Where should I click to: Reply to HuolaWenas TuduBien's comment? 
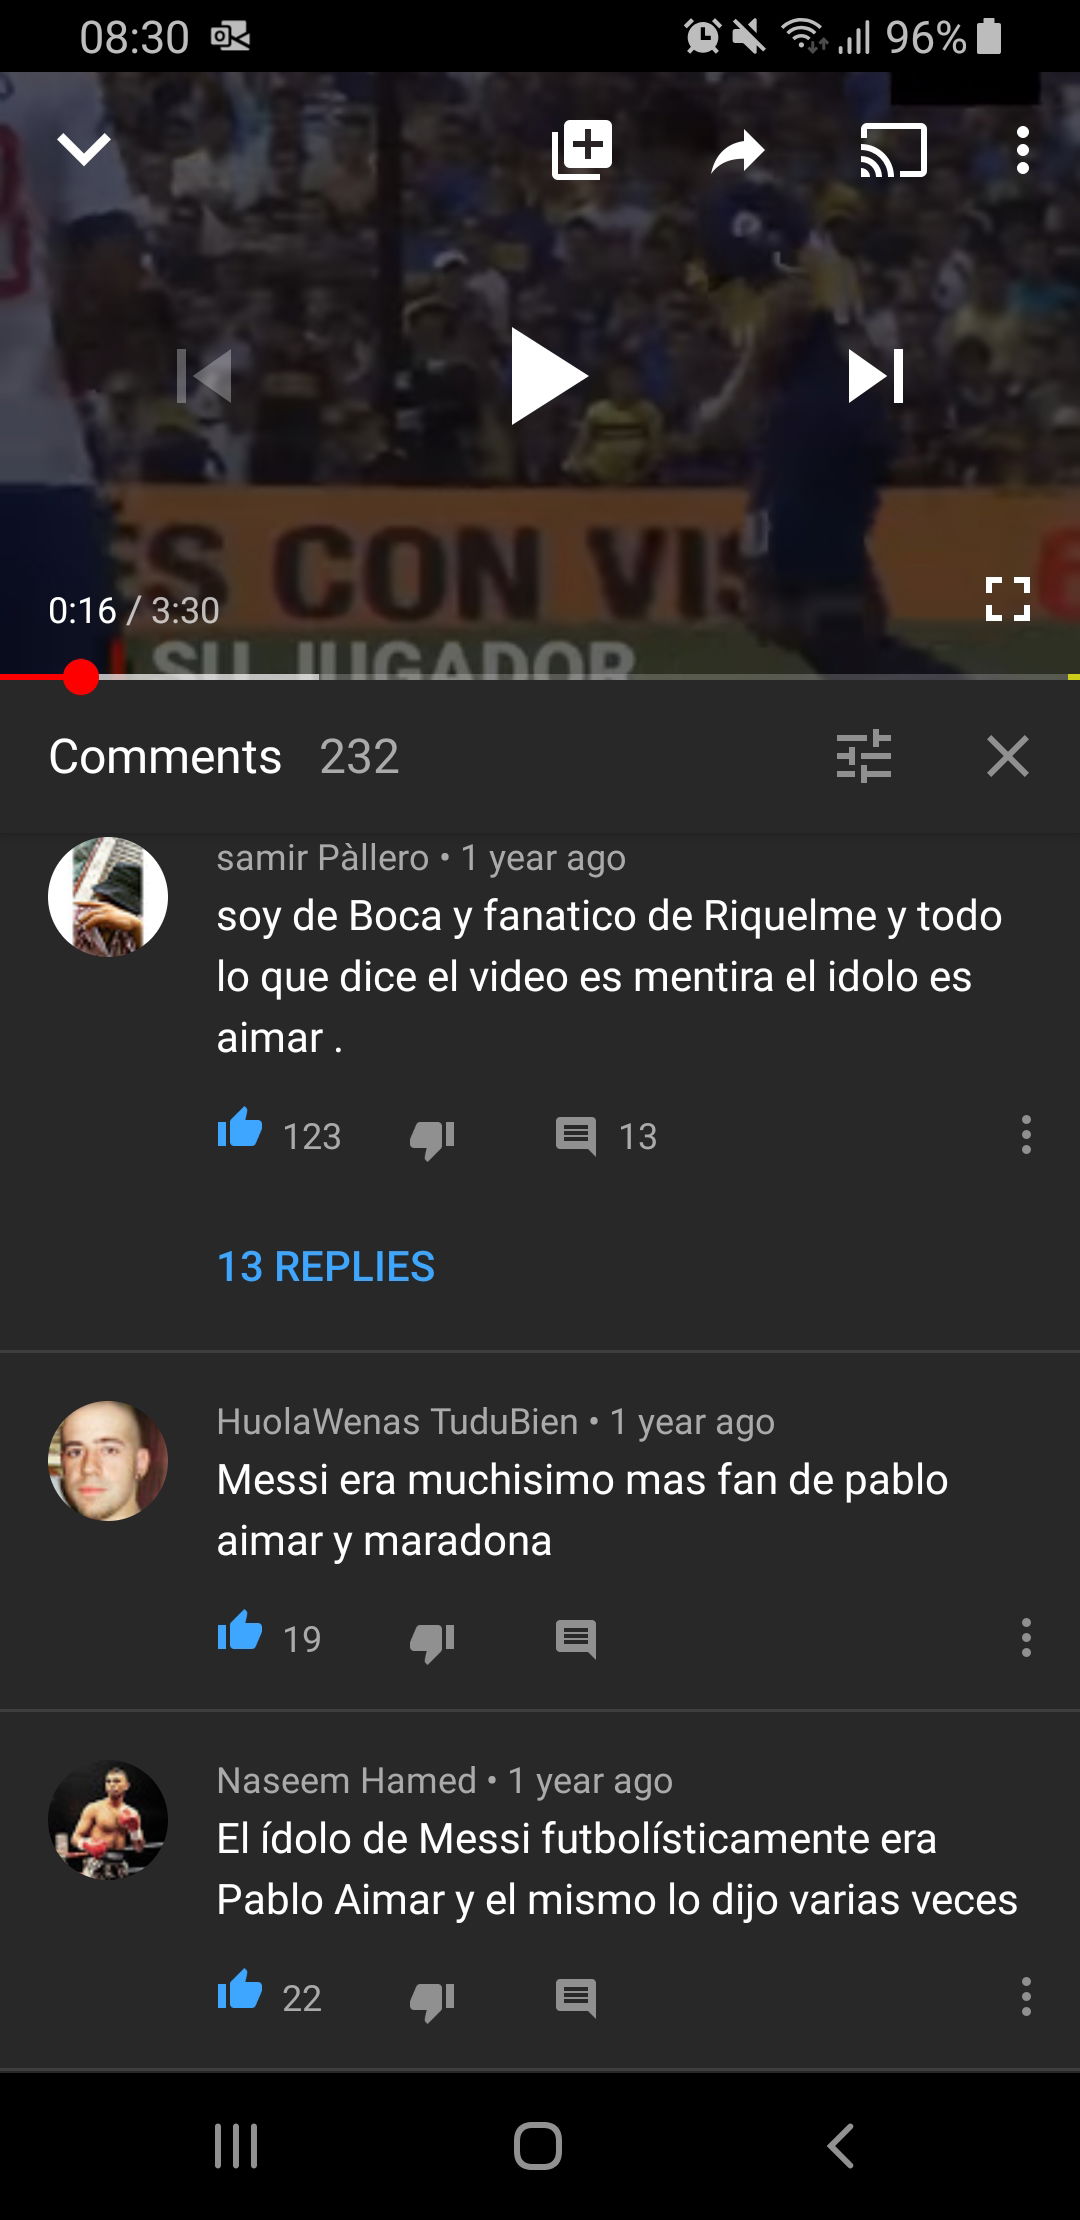[576, 1639]
